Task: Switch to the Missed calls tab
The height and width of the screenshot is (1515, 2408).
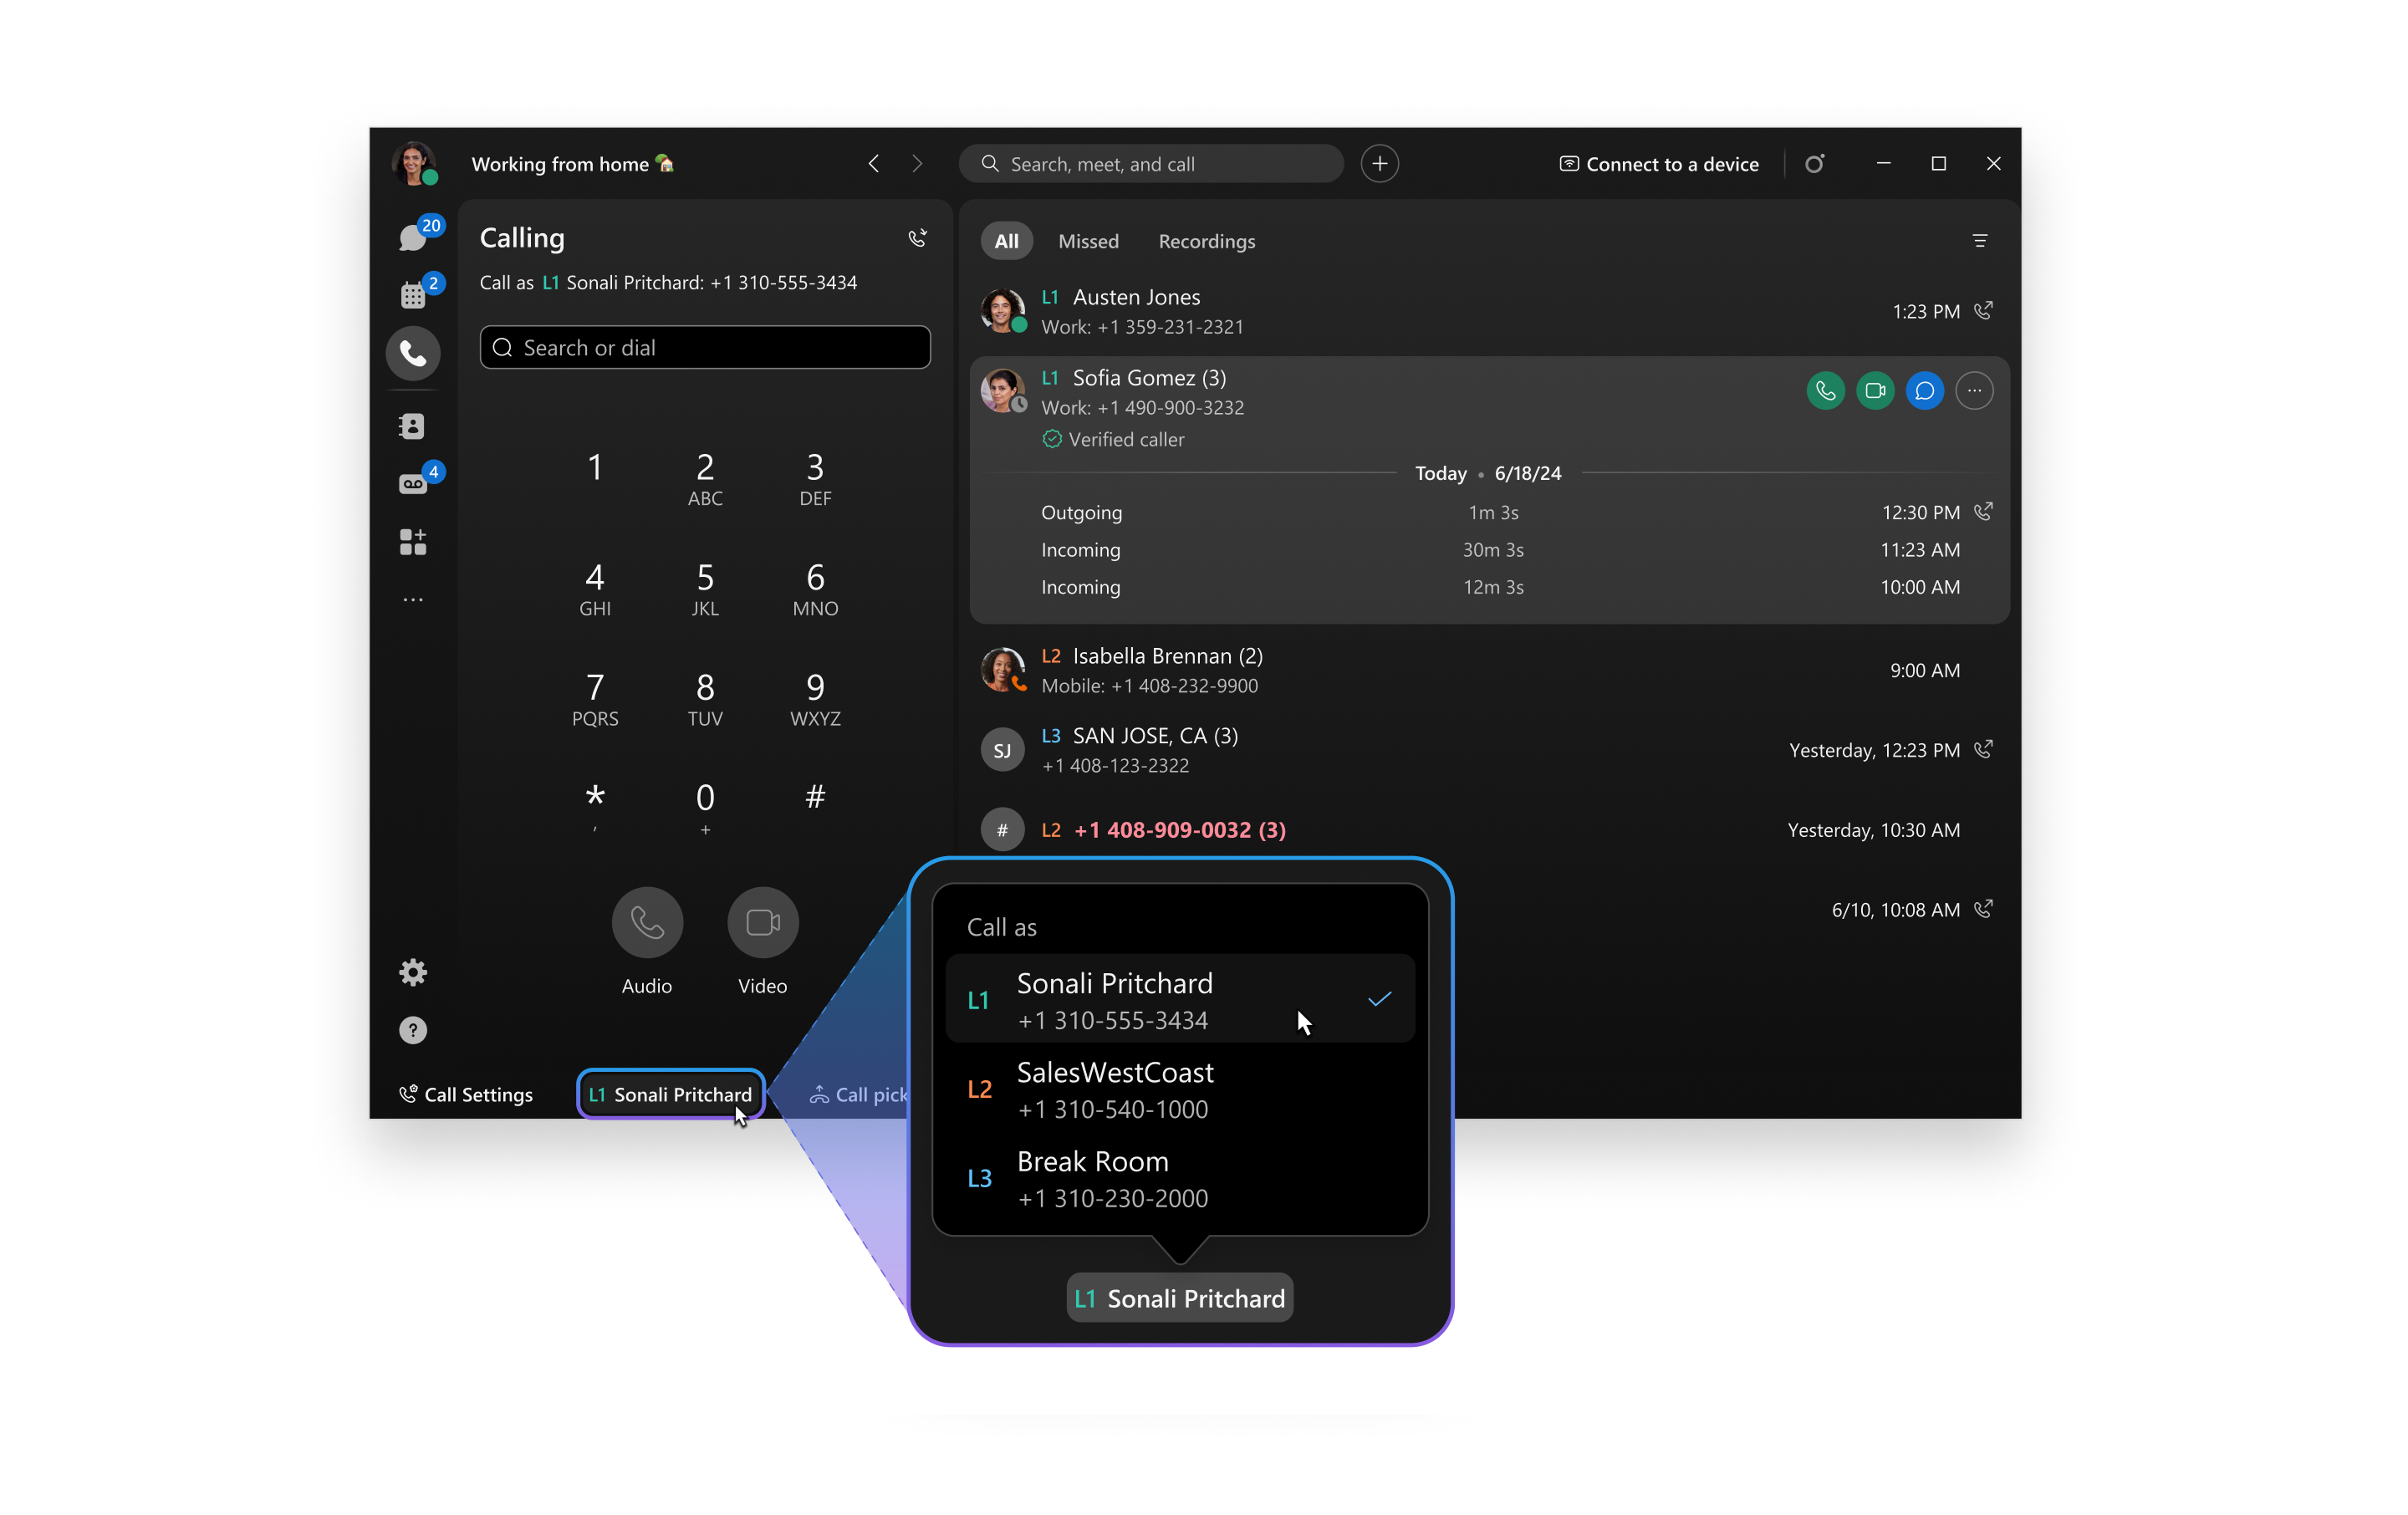Action: pyautogui.click(x=1087, y=239)
